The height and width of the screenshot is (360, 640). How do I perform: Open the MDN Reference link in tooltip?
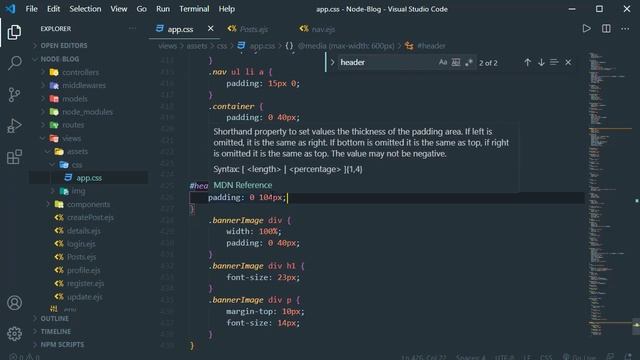coord(242,185)
